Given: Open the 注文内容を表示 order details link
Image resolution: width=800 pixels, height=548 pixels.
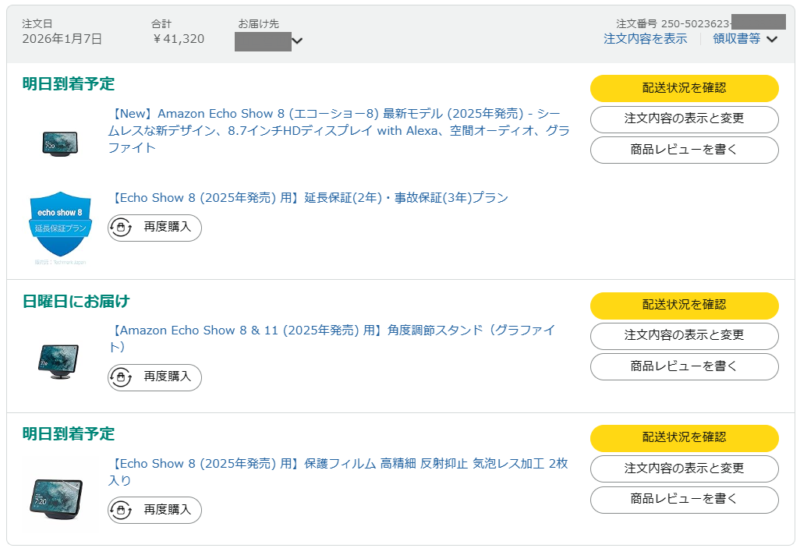Looking at the screenshot, I should click(645, 39).
